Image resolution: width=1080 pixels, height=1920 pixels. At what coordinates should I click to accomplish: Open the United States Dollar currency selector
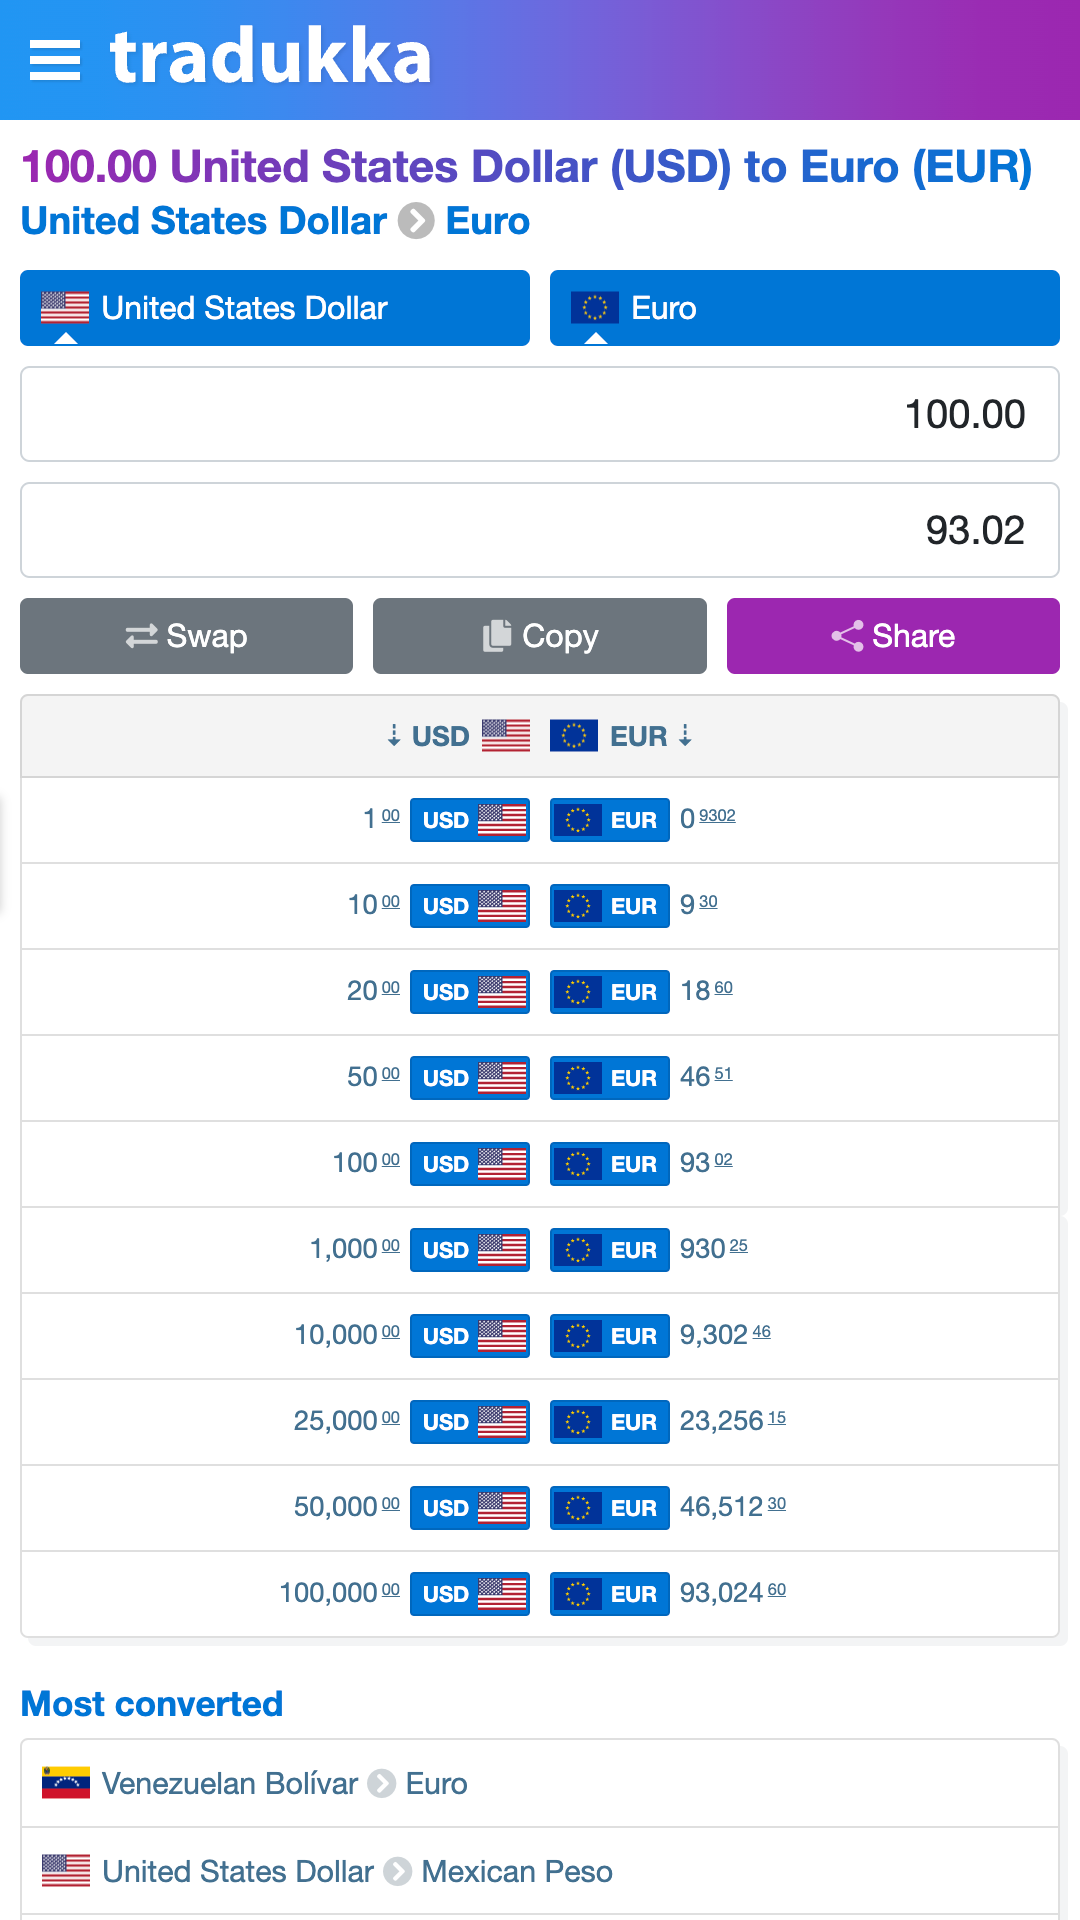pos(275,308)
